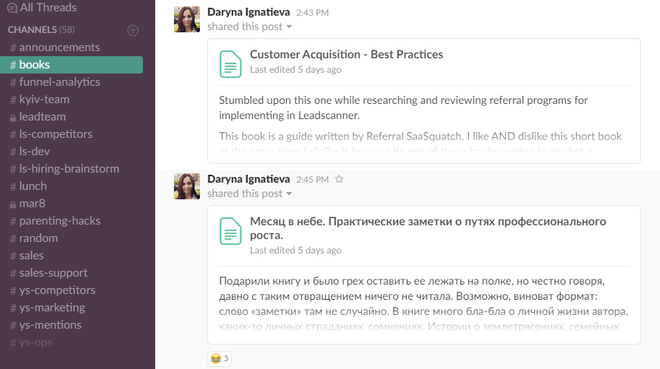Click the lock icon beside mar8
The height and width of the screenshot is (369, 660).
coord(13,204)
